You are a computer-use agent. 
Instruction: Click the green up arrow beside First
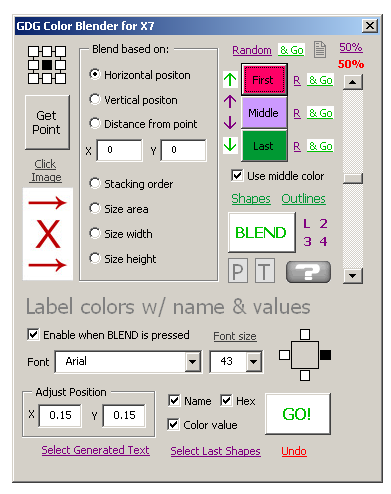230,79
